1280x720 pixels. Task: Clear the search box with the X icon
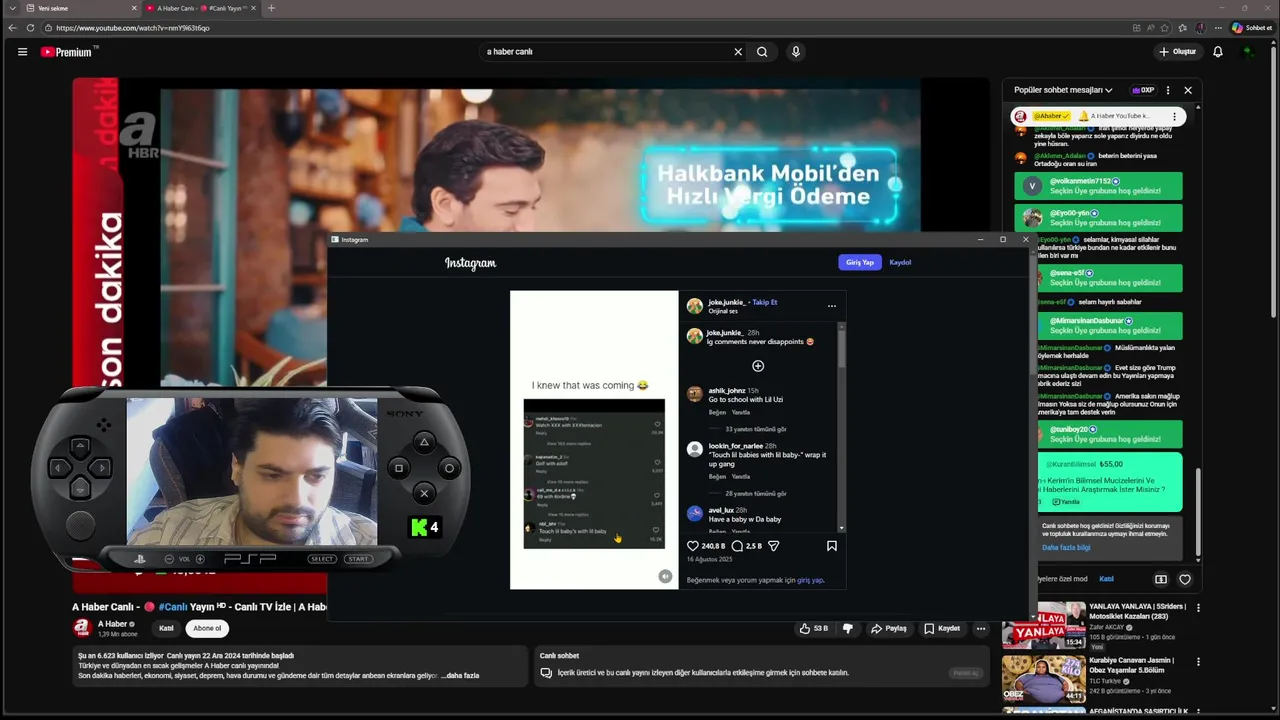[738, 52]
